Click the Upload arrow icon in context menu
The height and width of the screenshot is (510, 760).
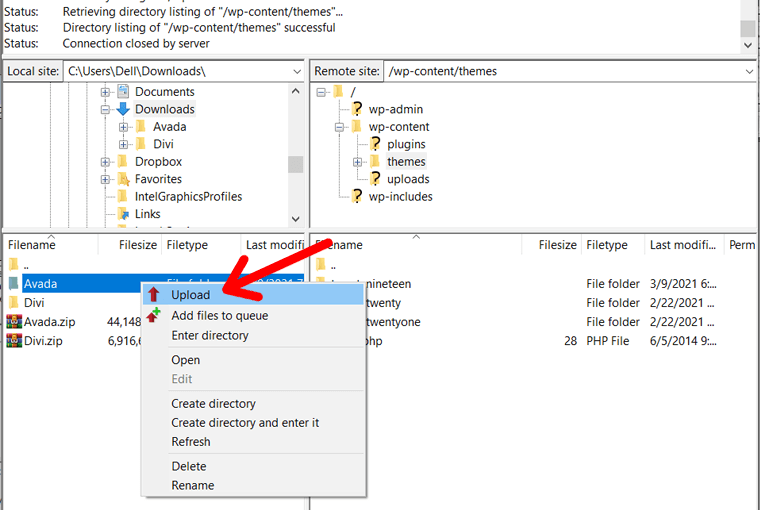tap(154, 295)
